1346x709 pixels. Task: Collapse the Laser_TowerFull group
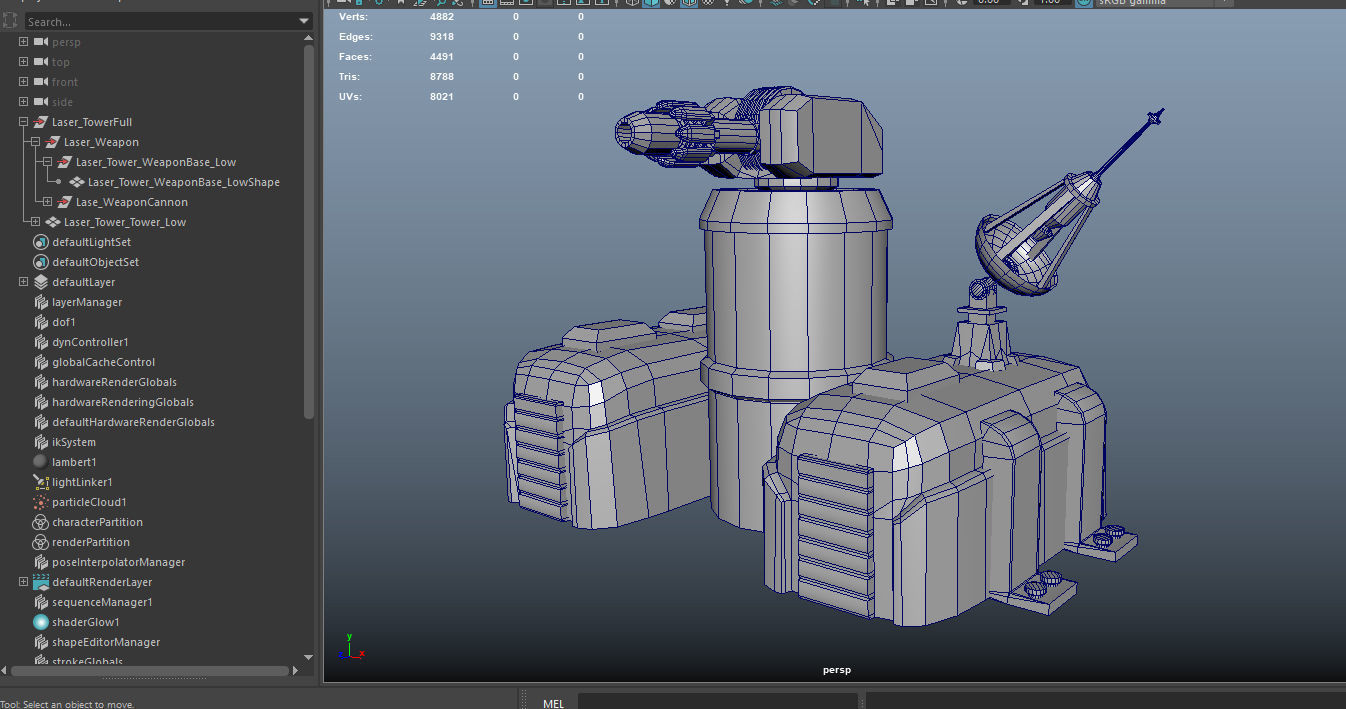pos(23,122)
